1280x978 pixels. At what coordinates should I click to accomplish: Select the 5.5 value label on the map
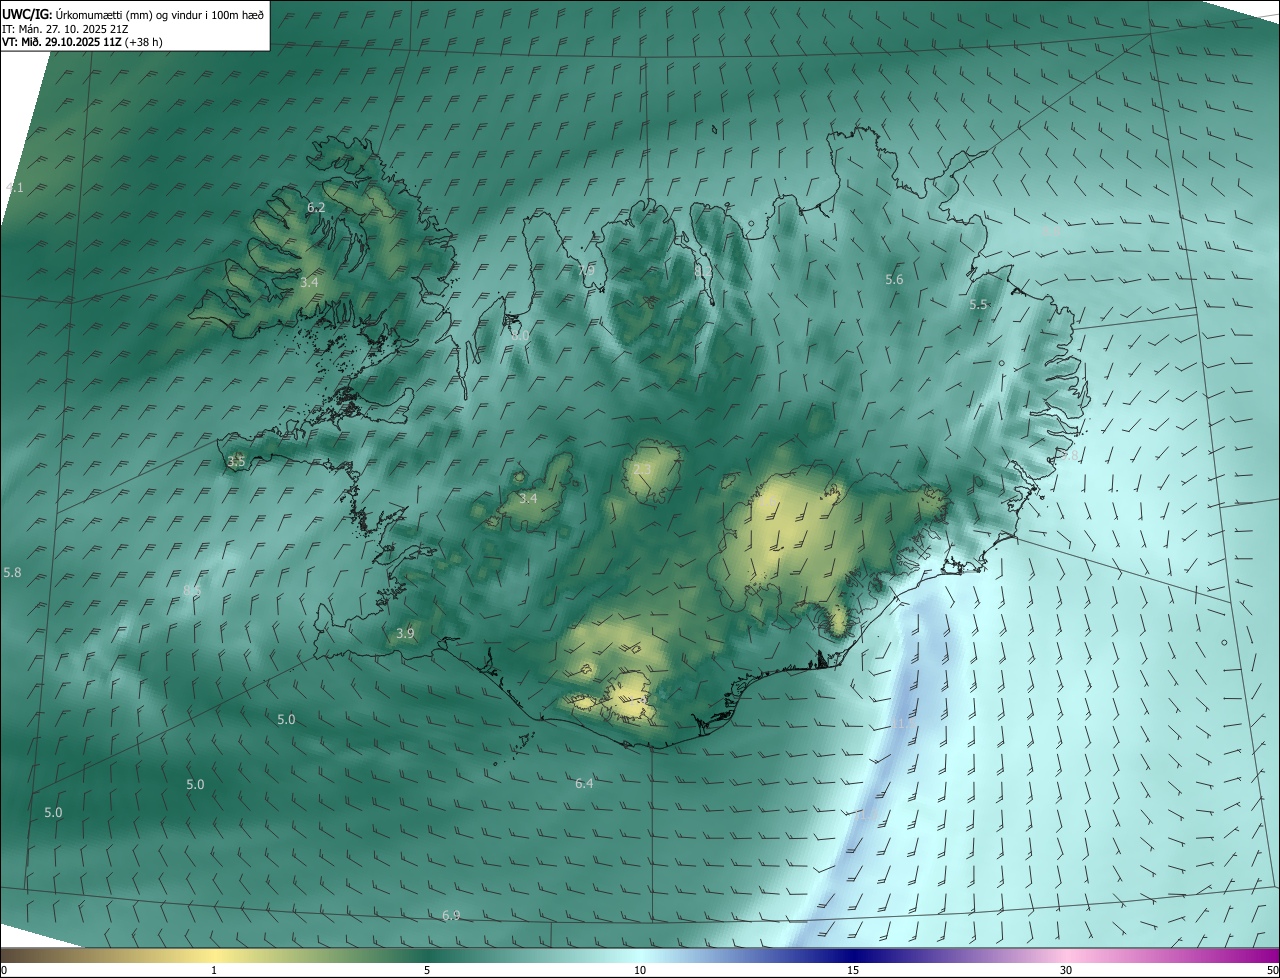click(978, 305)
